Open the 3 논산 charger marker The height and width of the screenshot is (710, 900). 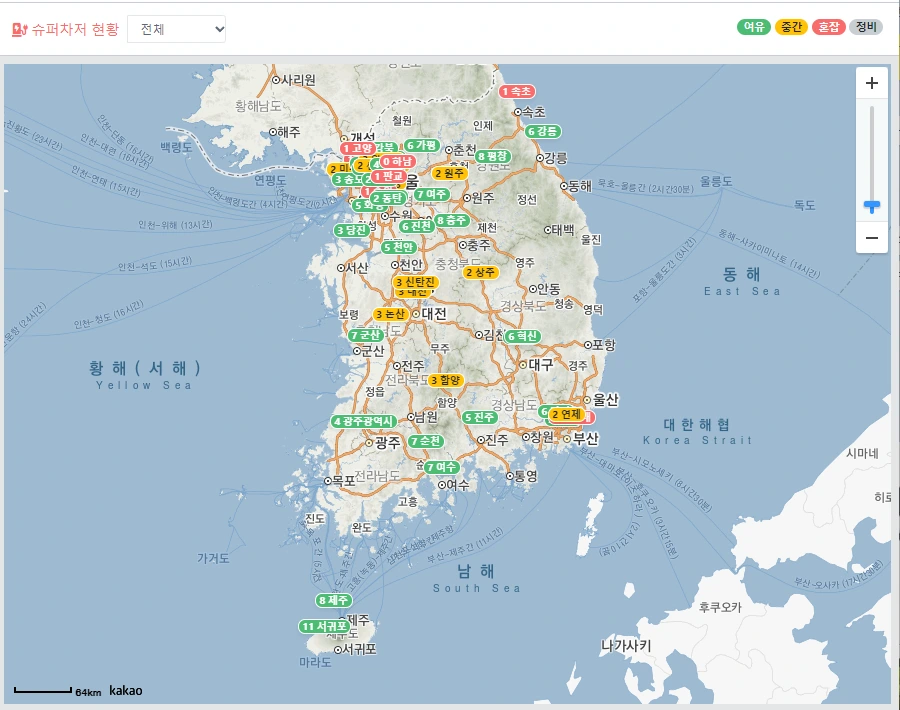pos(391,314)
